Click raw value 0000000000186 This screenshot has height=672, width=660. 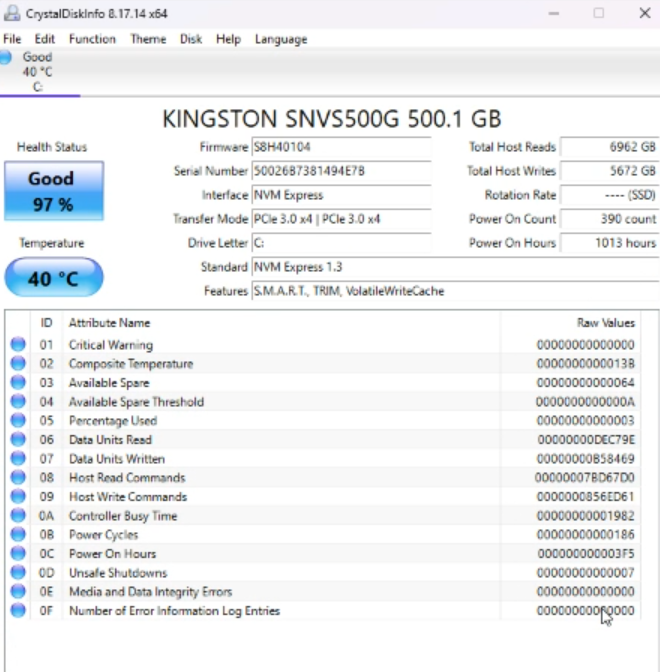[585, 534]
